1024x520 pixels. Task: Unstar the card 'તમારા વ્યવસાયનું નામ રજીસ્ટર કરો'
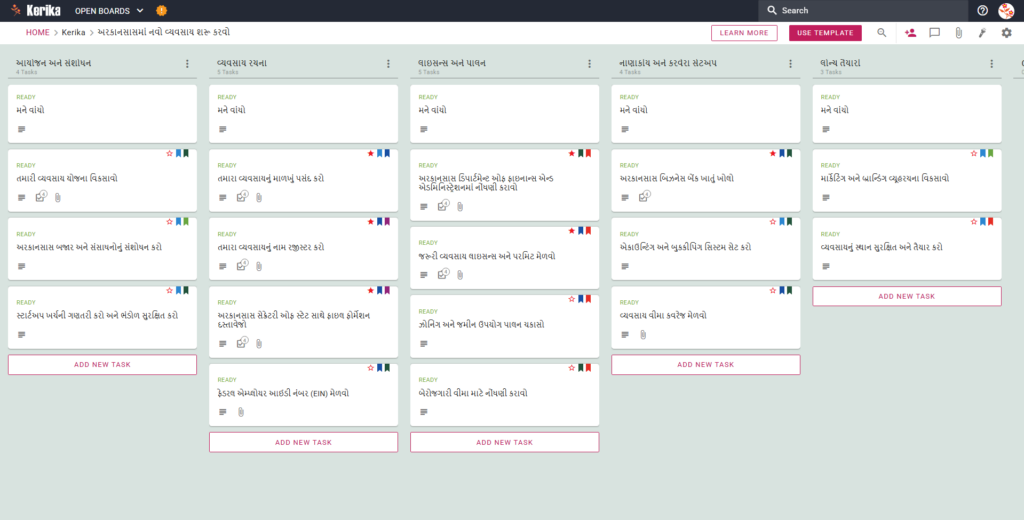click(370, 222)
